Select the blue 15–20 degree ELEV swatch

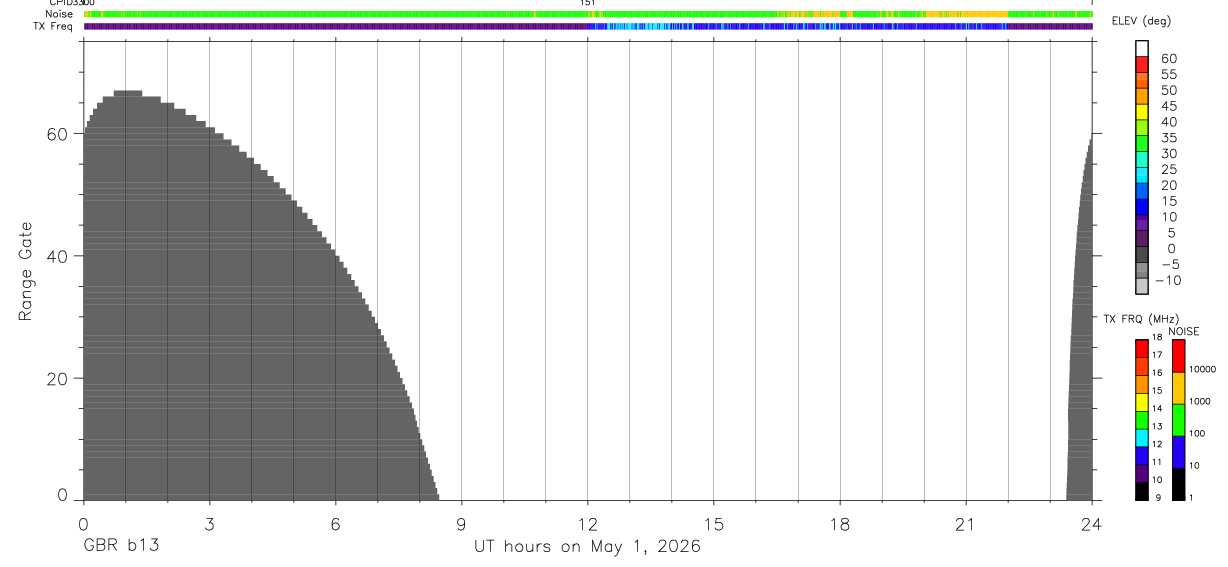click(x=1142, y=191)
